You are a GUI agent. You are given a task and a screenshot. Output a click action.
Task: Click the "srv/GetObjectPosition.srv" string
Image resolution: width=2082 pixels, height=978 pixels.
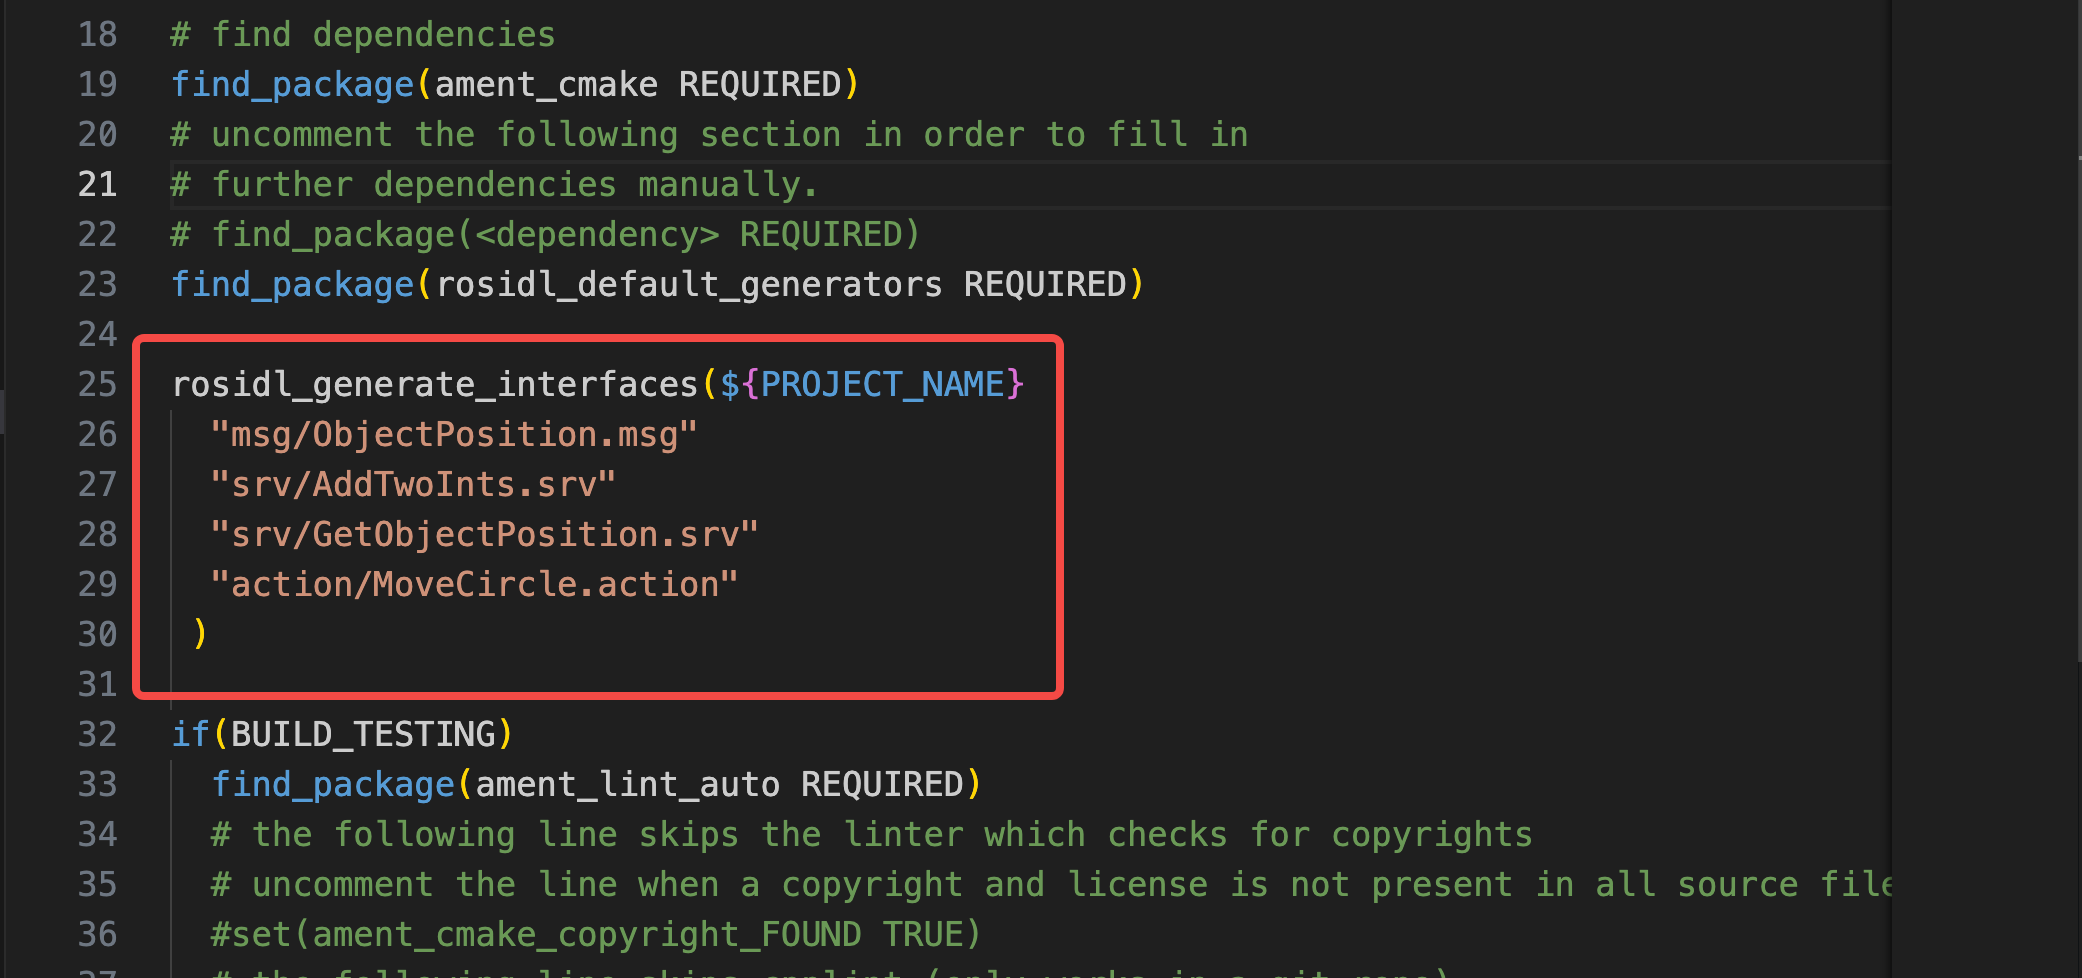(484, 535)
